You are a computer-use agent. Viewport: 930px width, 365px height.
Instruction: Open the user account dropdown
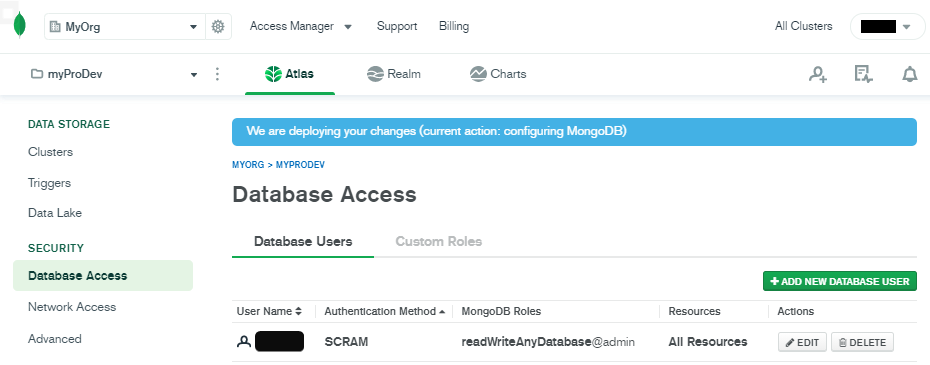[x=888, y=27]
